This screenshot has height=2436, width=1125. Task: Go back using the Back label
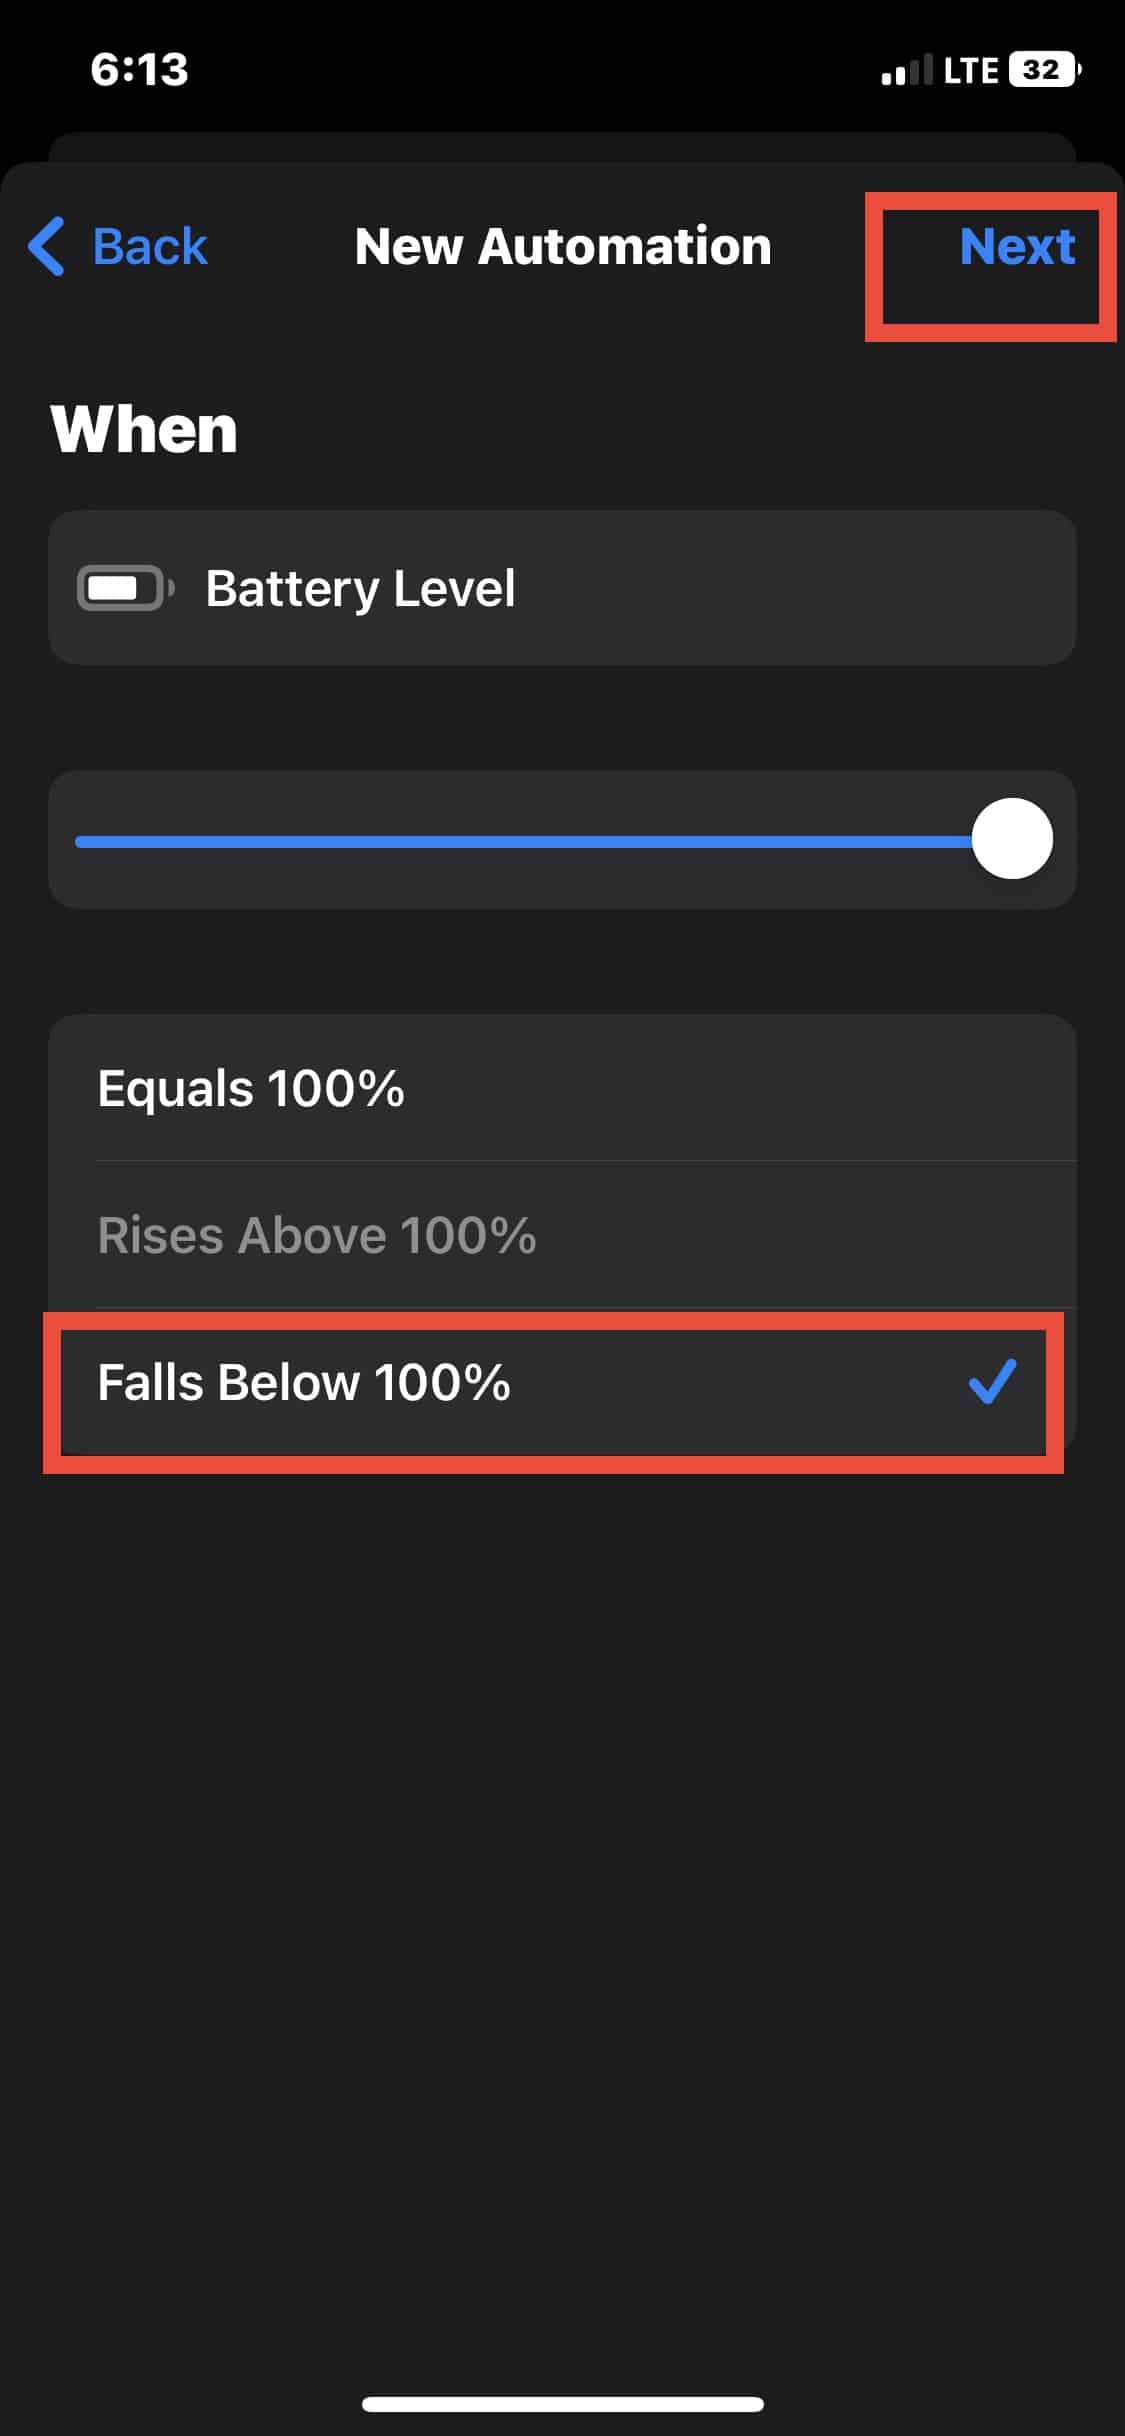pyautogui.click(x=150, y=246)
